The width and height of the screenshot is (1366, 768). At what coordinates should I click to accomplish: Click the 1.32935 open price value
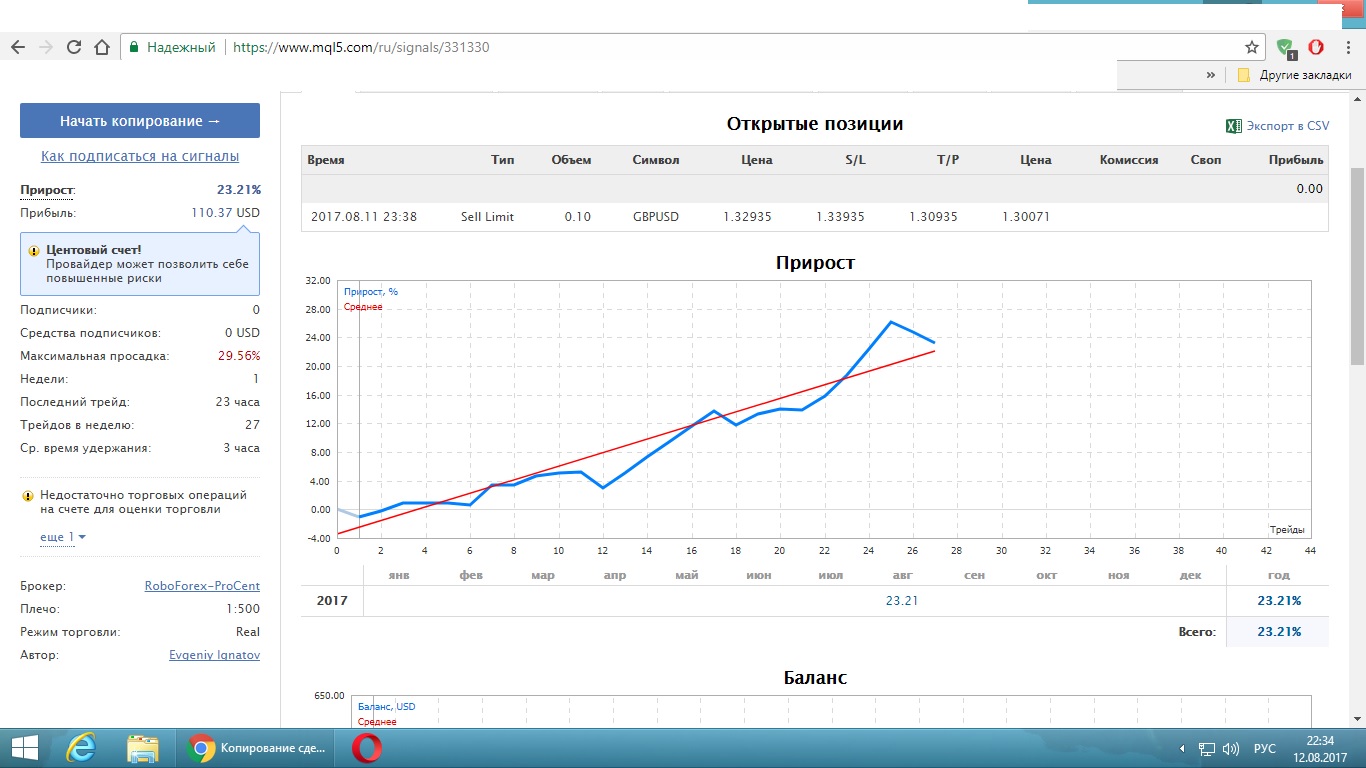pyautogui.click(x=748, y=217)
